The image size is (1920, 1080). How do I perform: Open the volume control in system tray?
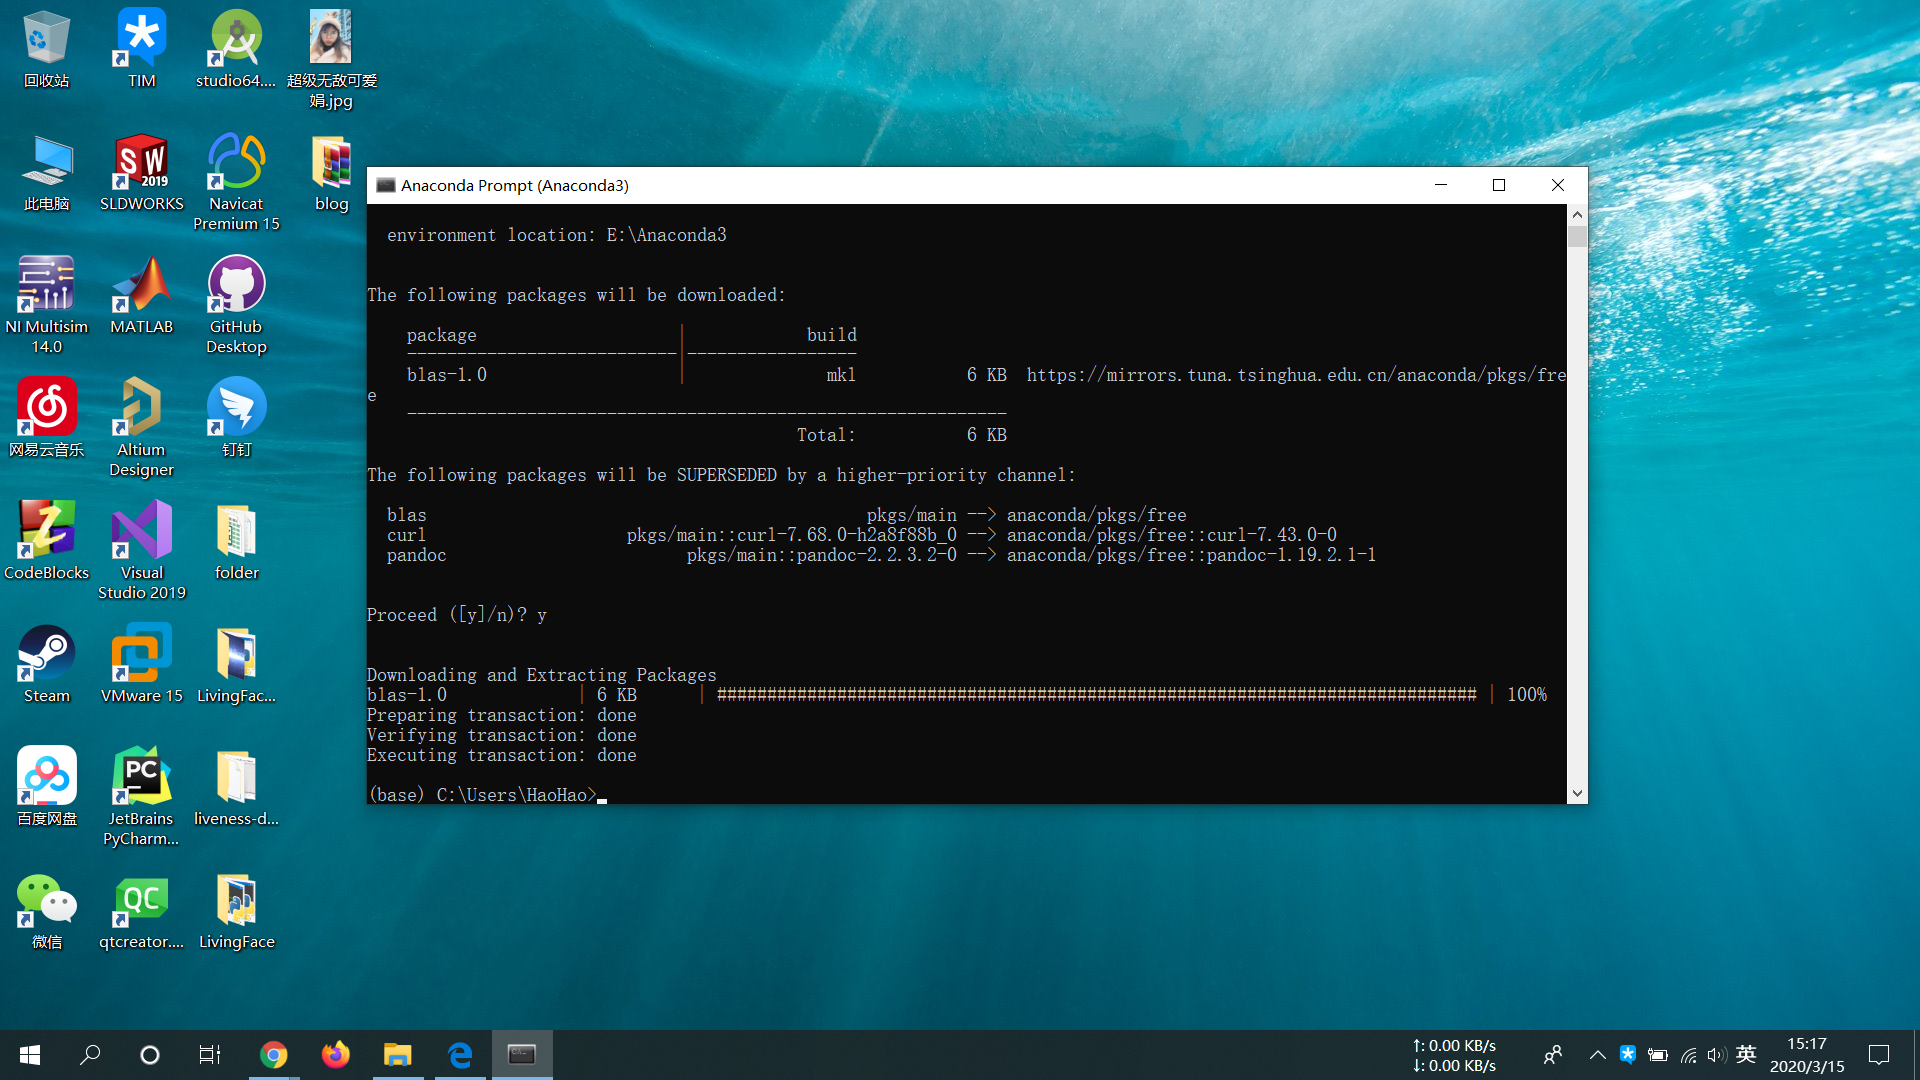pyautogui.click(x=1717, y=1054)
